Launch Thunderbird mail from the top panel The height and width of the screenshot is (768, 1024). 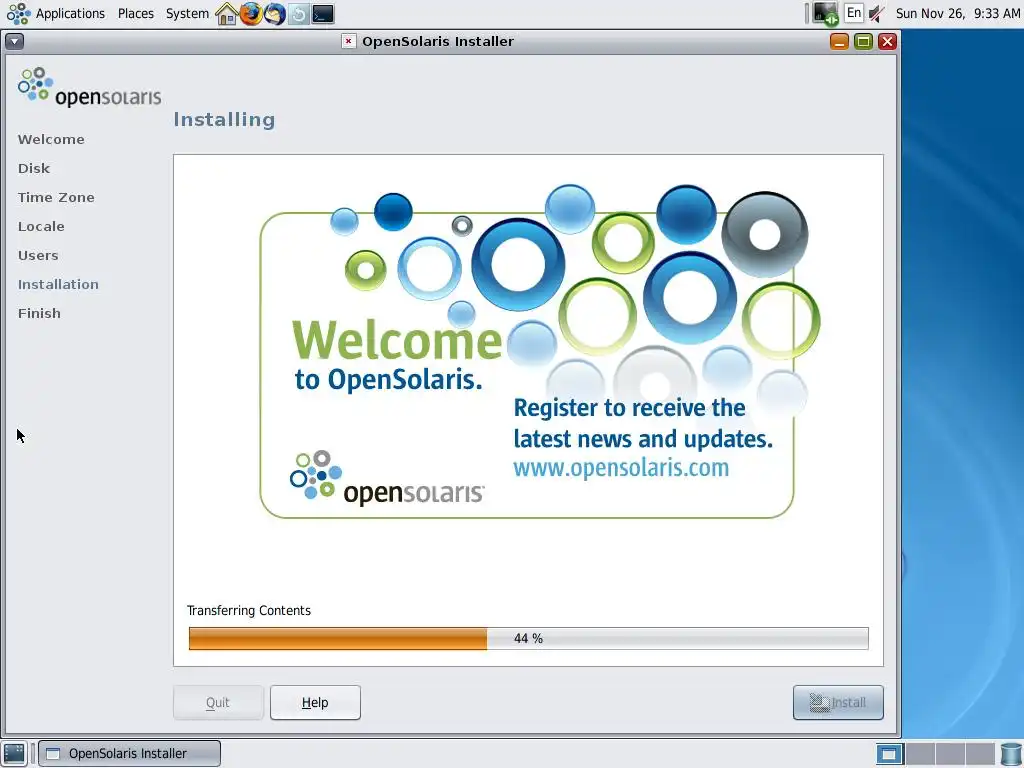tap(275, 14)
